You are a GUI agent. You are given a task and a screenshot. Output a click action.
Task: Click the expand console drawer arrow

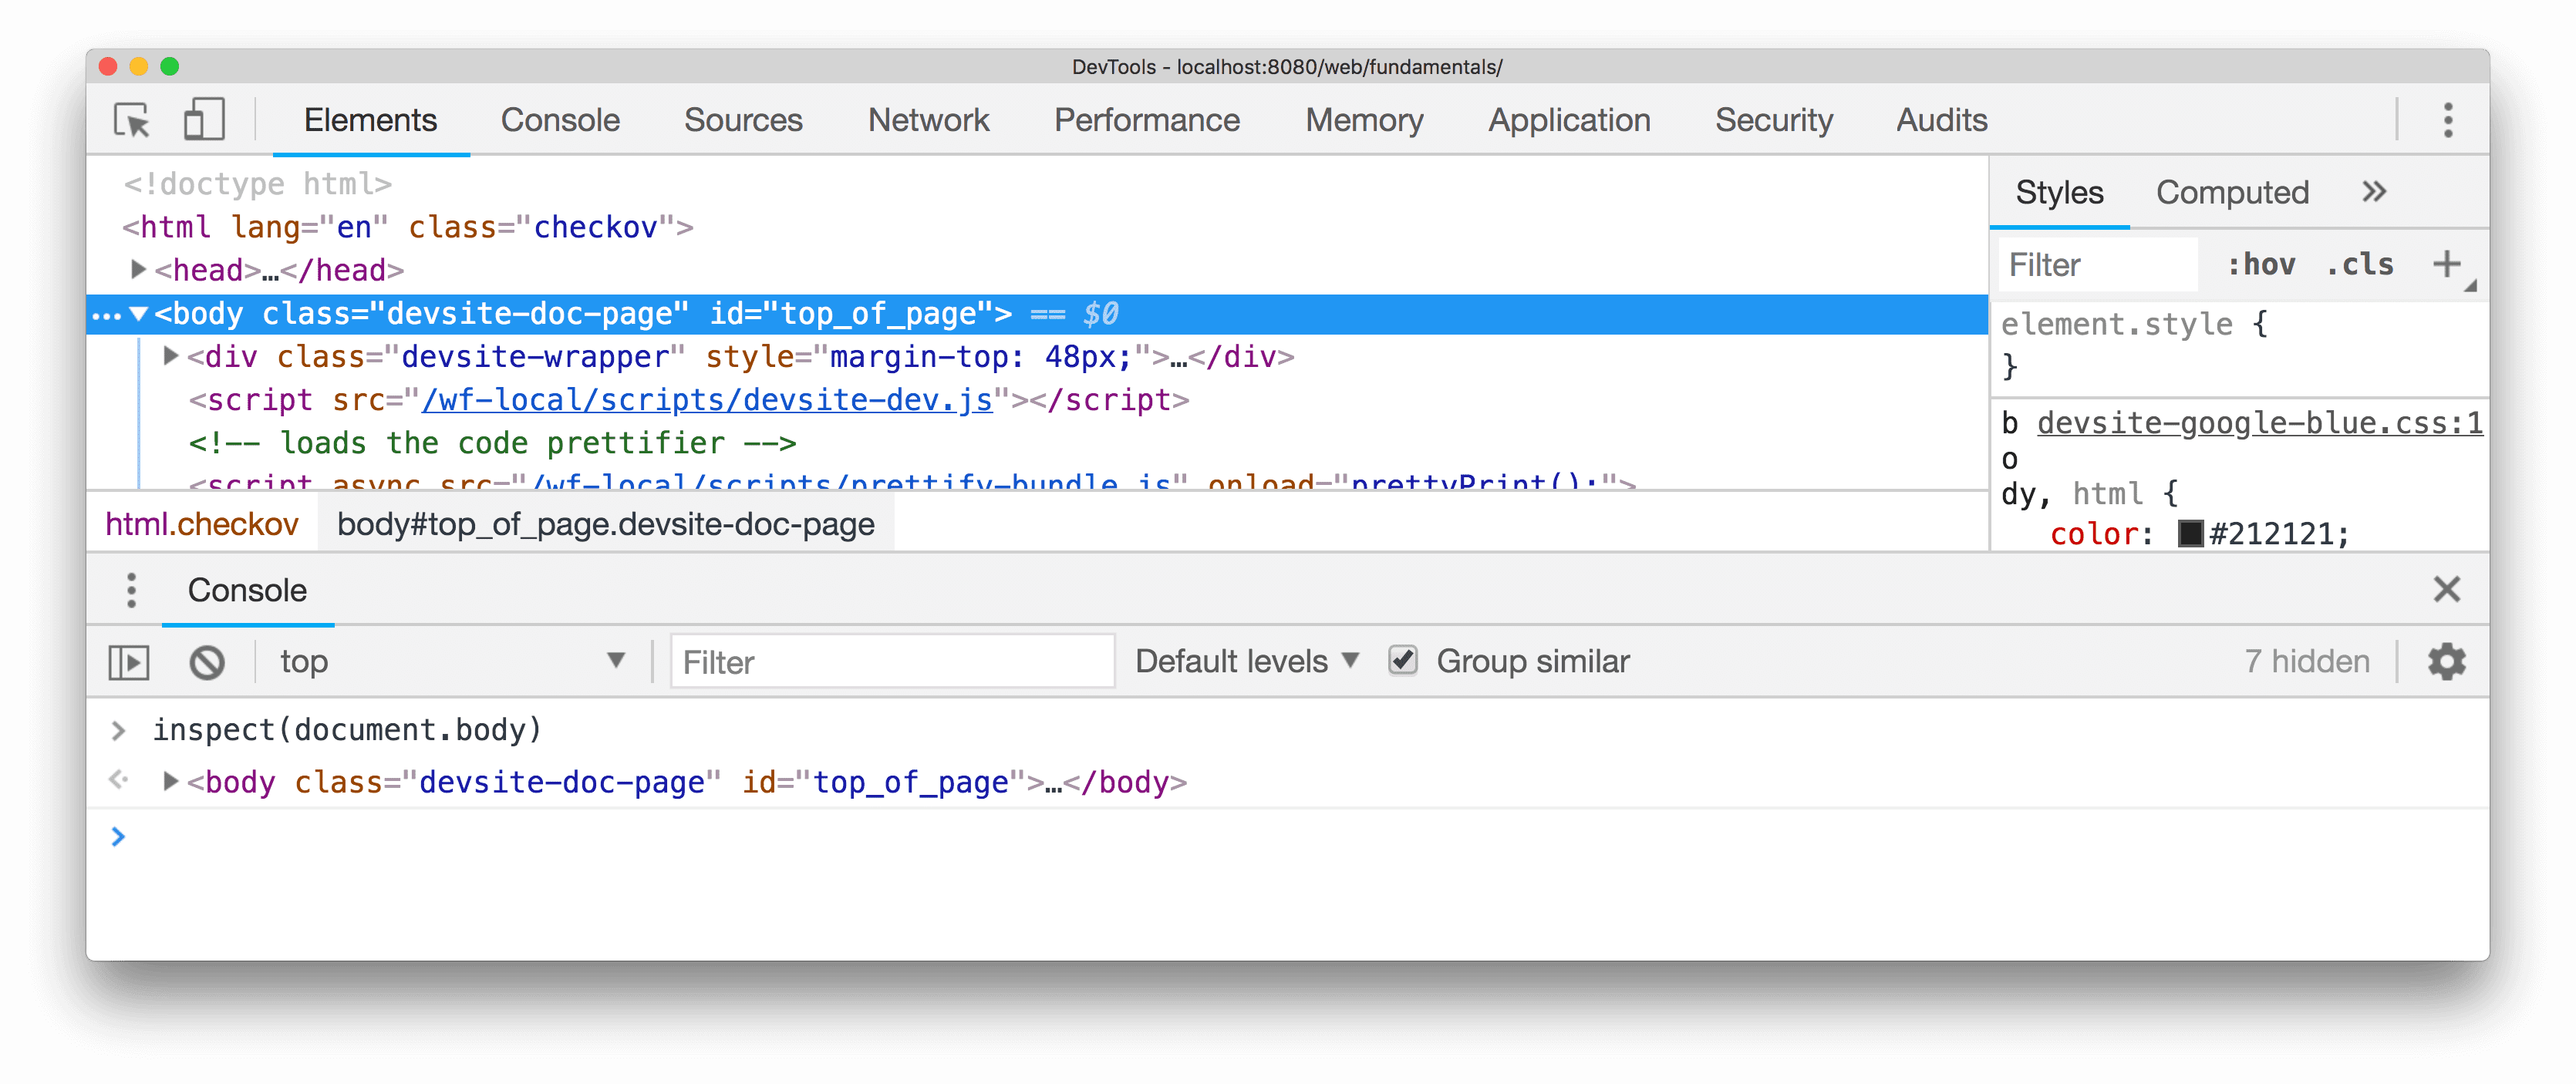tap(131, 662)
